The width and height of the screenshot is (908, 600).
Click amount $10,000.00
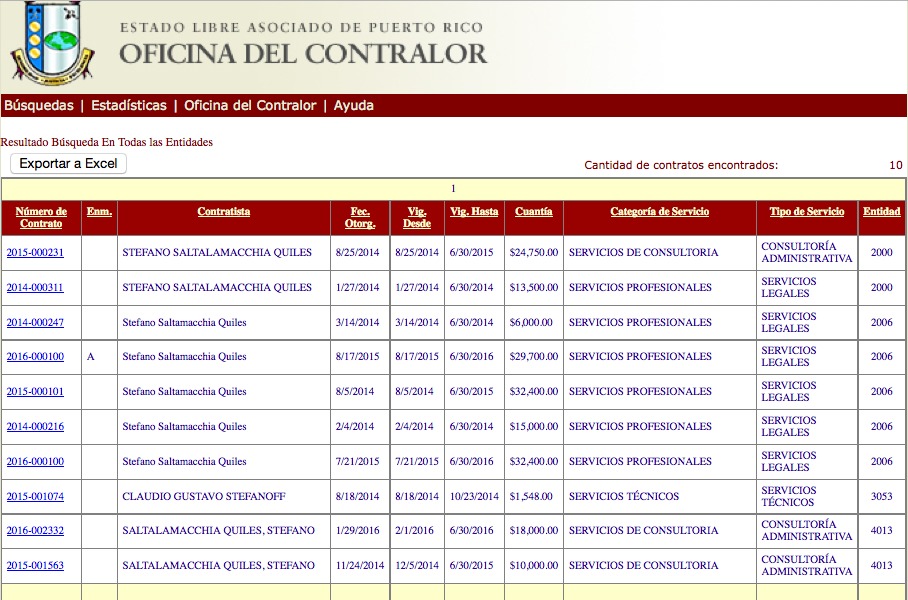click(x=534, y=565)
